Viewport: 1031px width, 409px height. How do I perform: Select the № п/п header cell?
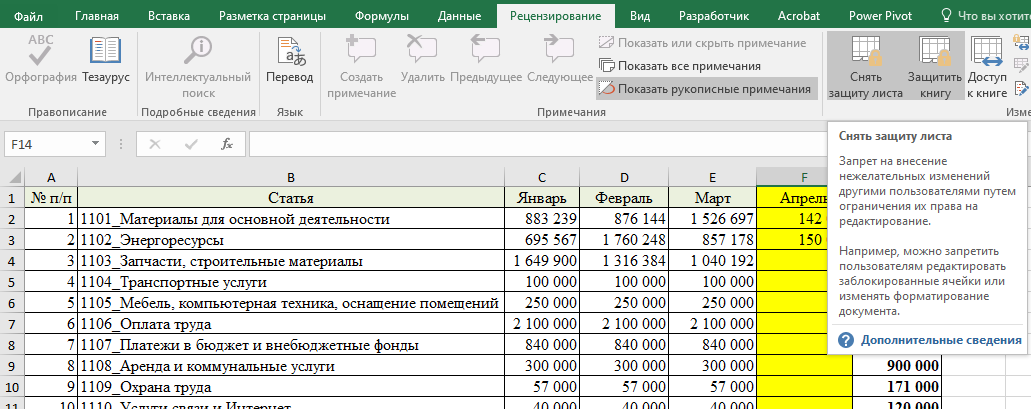[x=51, y=198]
